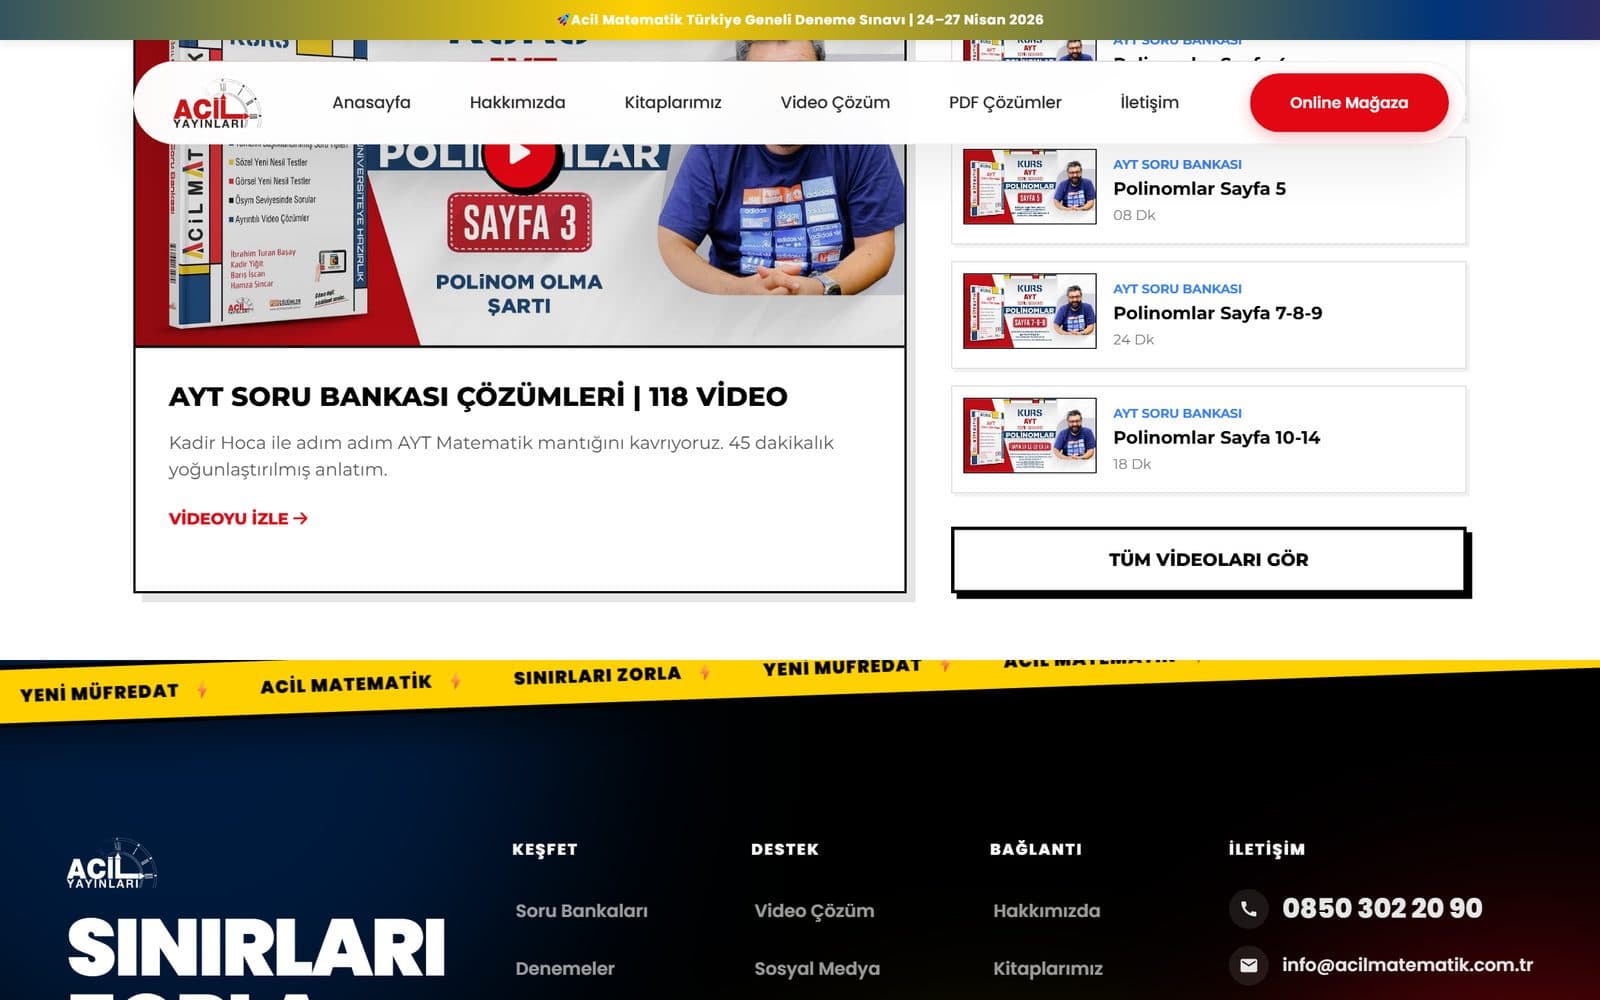Open the Polinomlar Sayfa 10-14 video card
Screen dimensions: 1600x1000
1208,439
